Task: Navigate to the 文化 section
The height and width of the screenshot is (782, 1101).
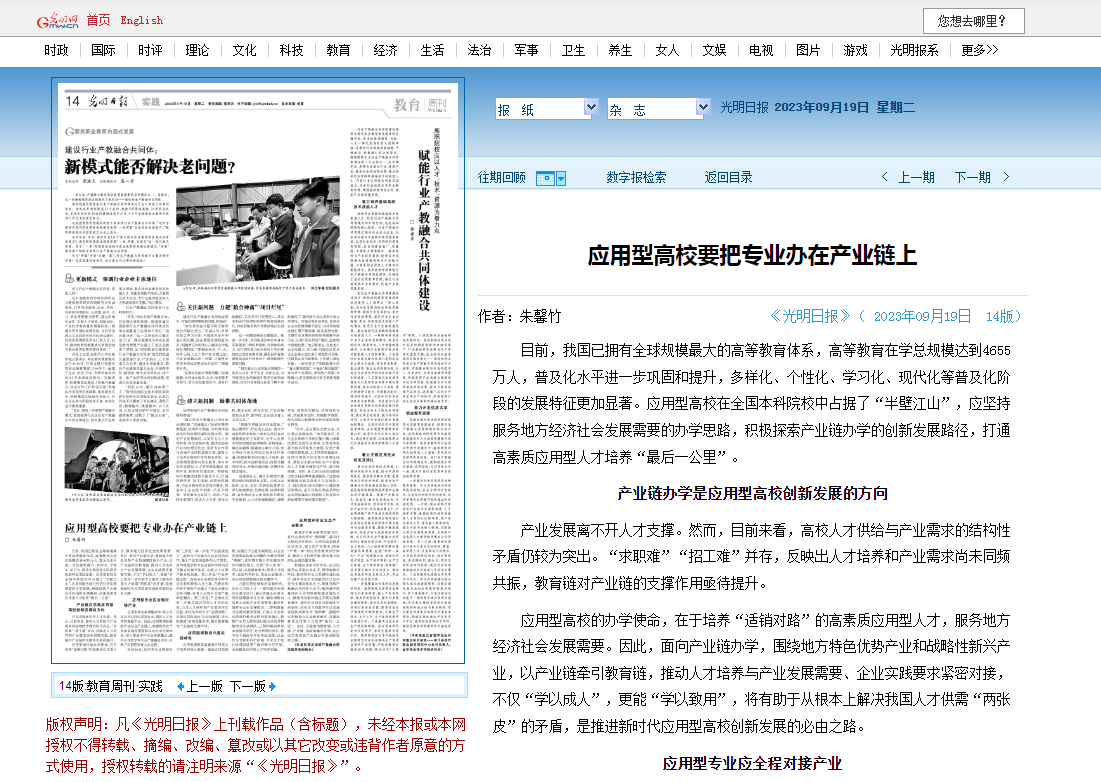Action: [x=244, y=50]
